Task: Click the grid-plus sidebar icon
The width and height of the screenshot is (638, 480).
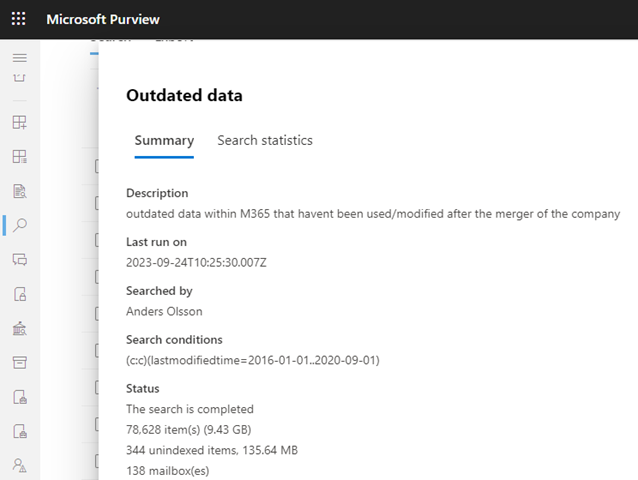Action: click(19, 122)
